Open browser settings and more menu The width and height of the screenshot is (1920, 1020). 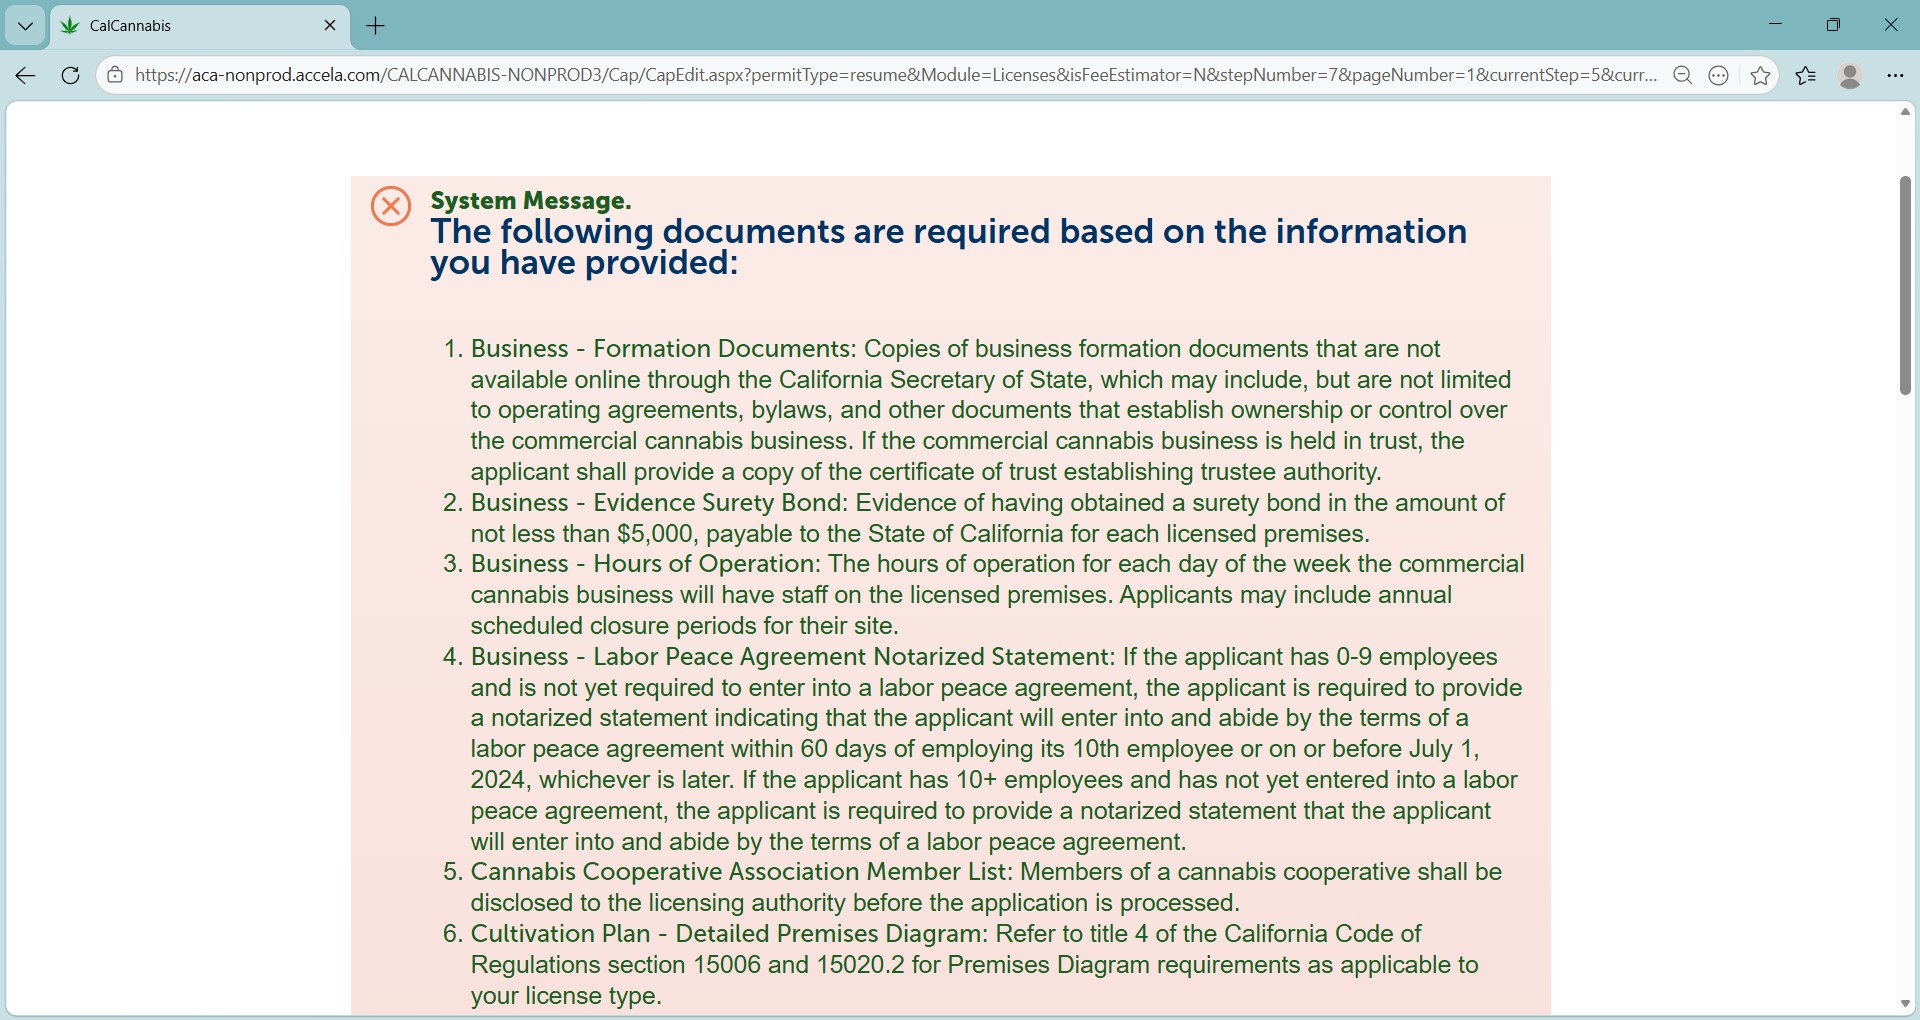coord(1895,75)
